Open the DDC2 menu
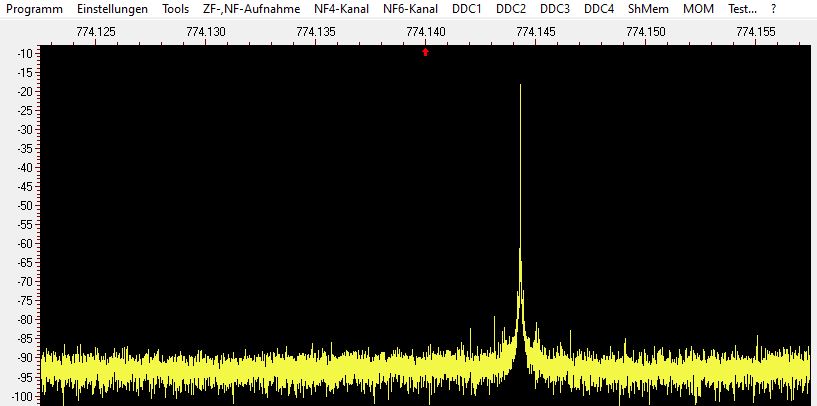 (511, 9)
